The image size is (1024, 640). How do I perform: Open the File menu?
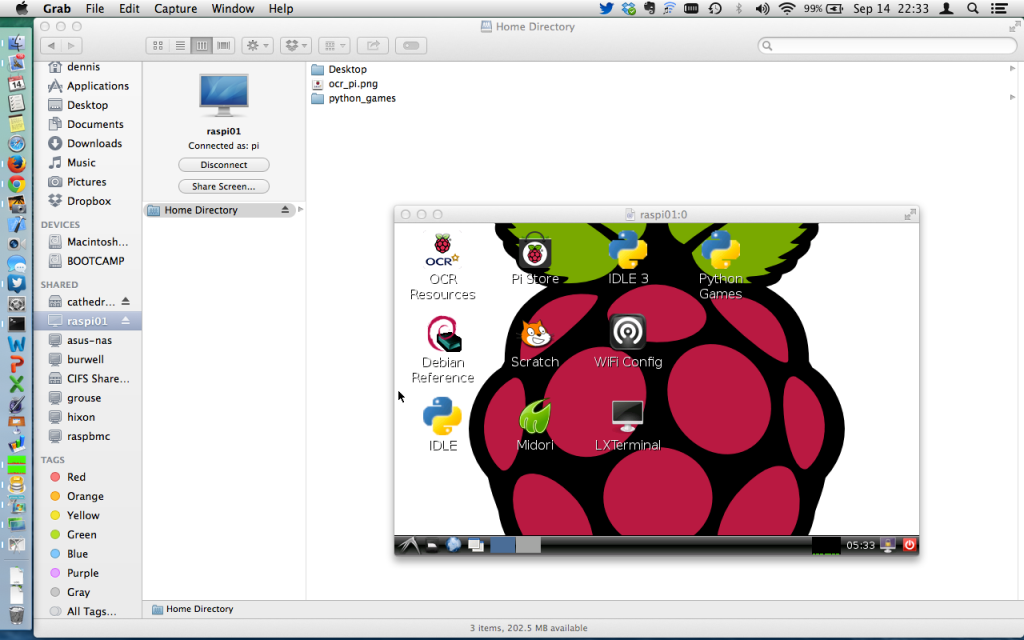tap(95, 8)
